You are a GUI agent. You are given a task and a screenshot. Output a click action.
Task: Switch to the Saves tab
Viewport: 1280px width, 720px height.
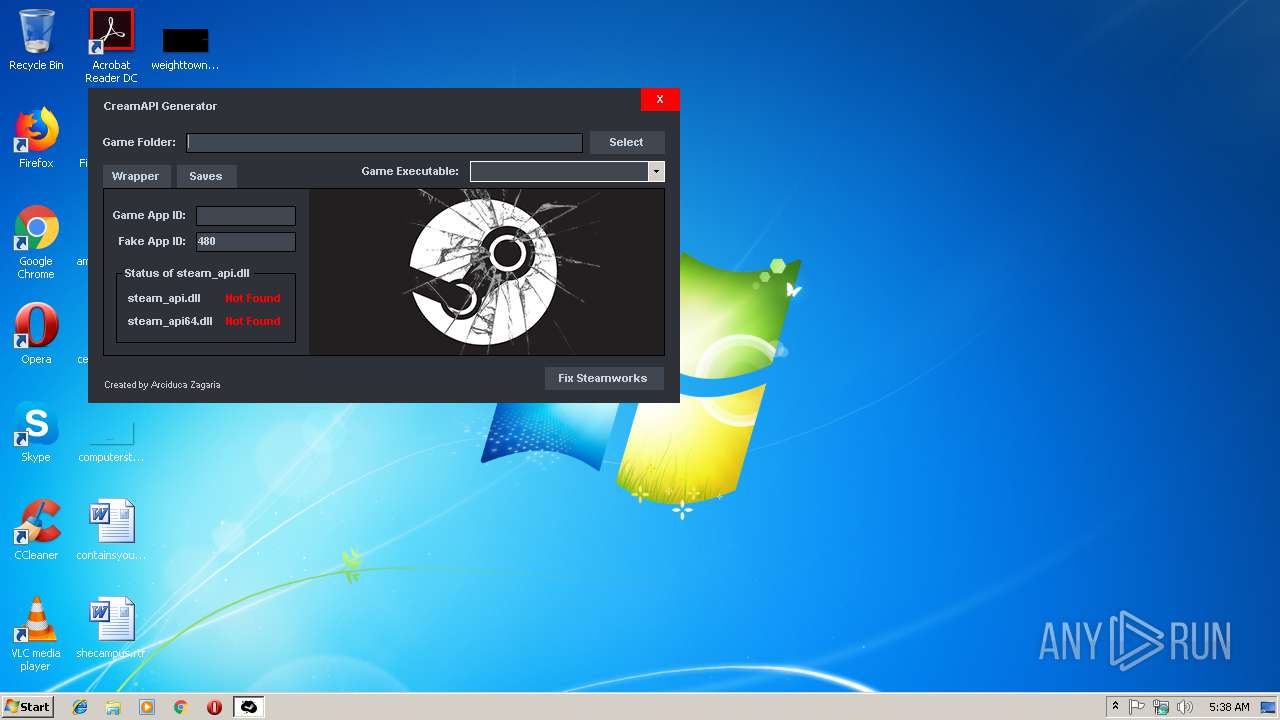[206, 176]
